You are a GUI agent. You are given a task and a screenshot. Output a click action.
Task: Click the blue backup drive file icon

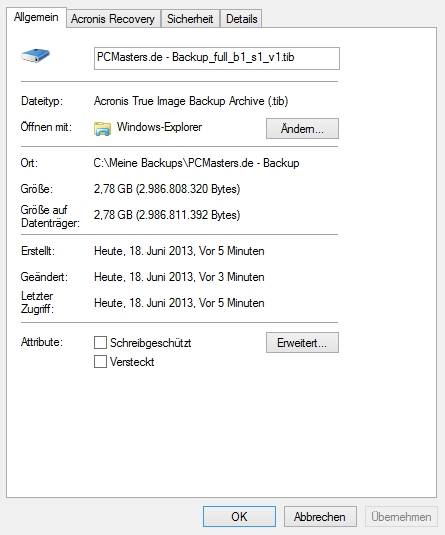[35, 56]
